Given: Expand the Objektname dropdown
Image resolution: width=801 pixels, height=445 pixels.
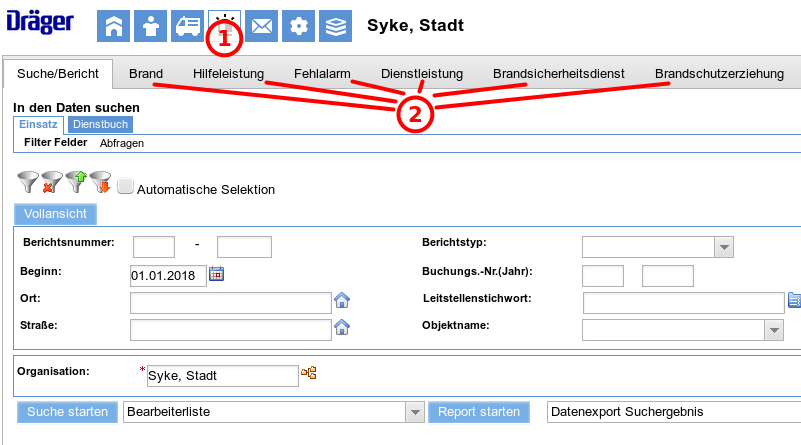Looking at the screenshot, I should pos(772,330).
